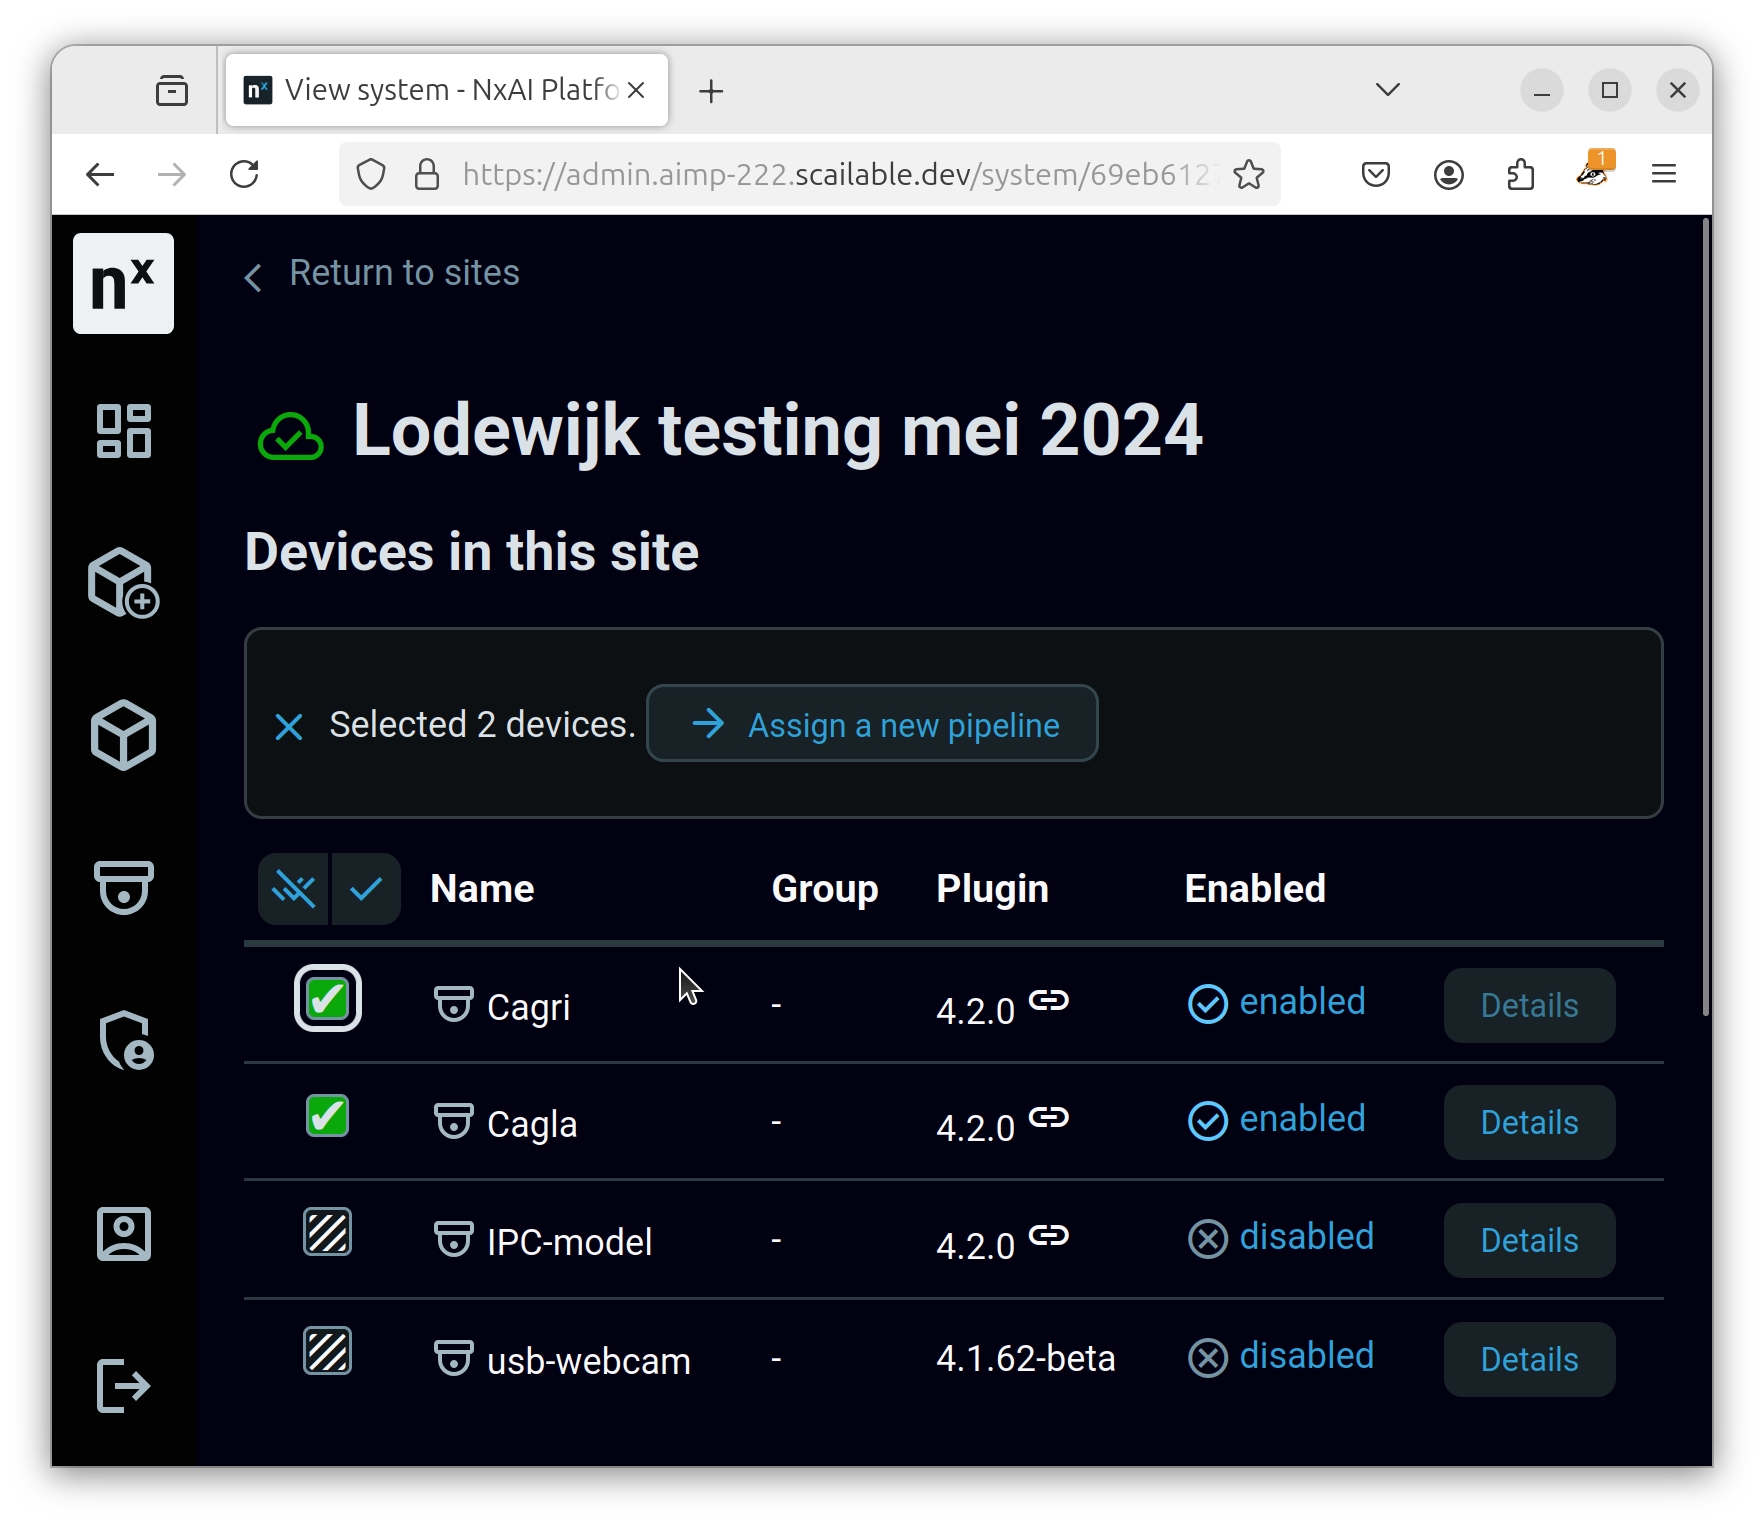Open the account profile icon in sidebar

(x=123, y=1234)
